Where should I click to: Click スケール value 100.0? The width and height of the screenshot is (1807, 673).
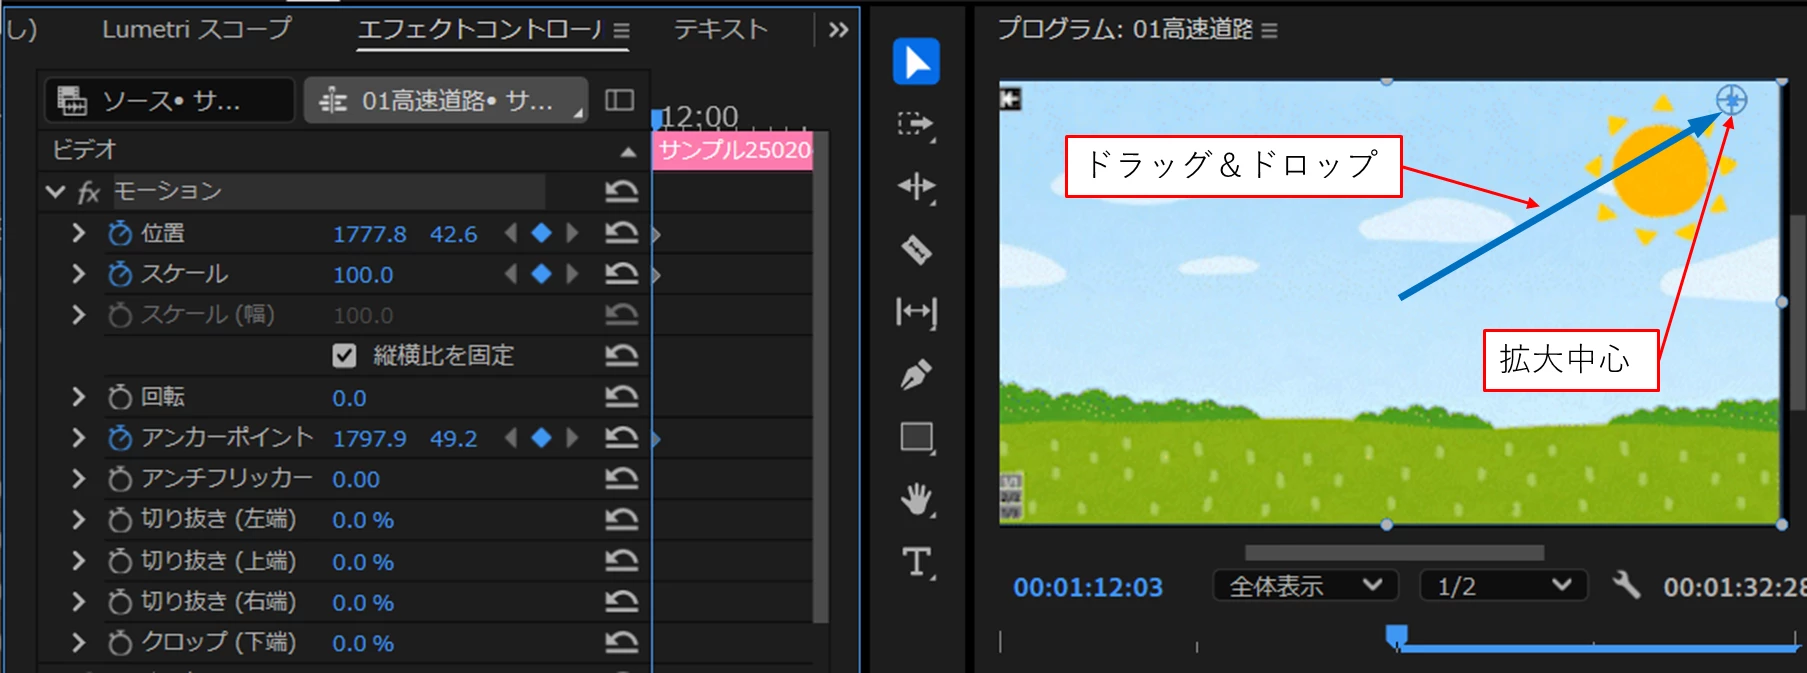click(363, 275)
